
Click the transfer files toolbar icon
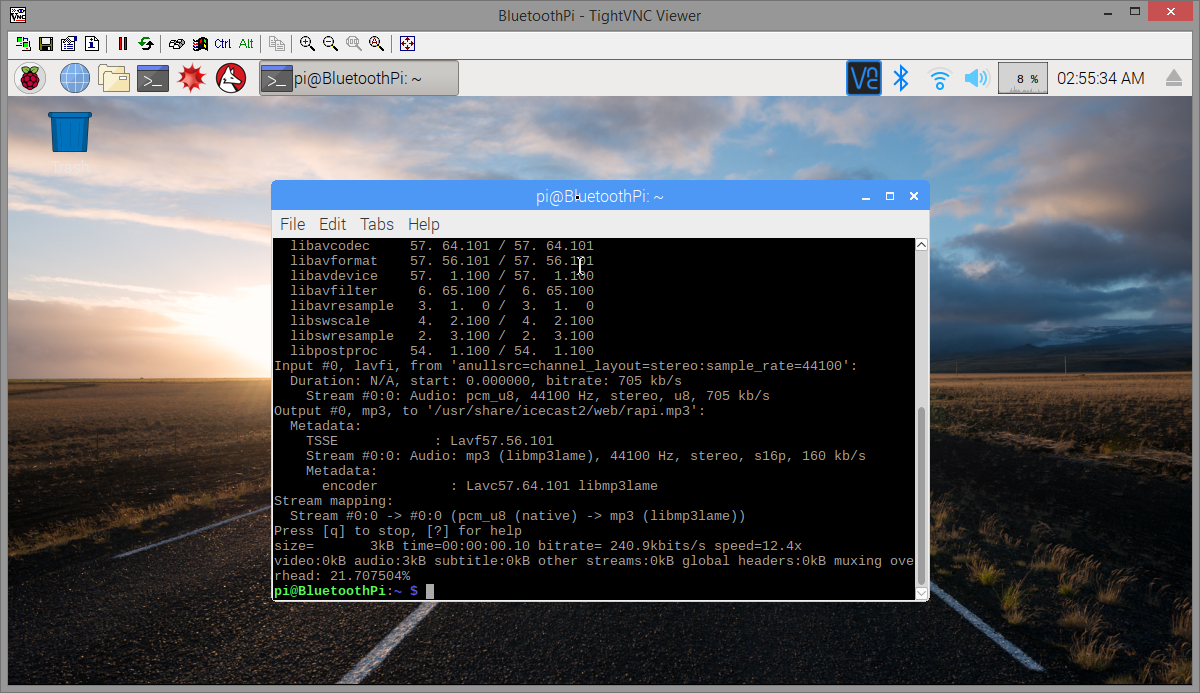(277, 44)
